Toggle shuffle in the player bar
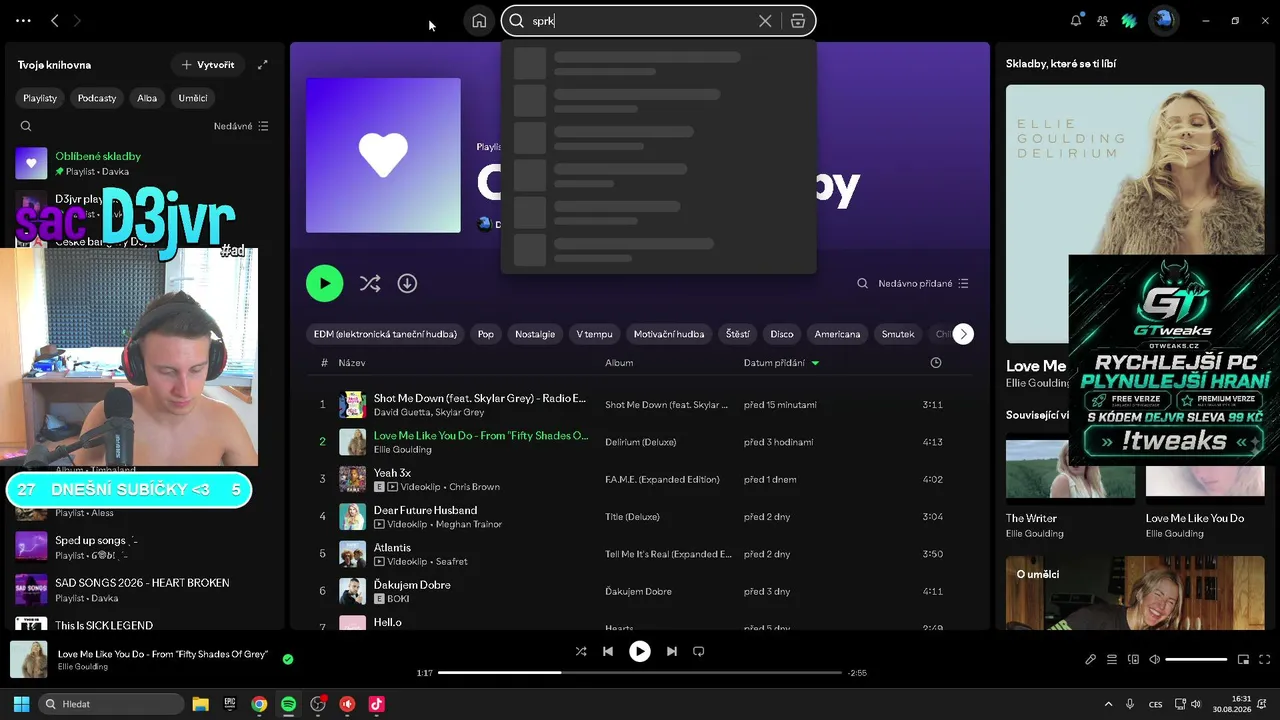 coord(581,651)
